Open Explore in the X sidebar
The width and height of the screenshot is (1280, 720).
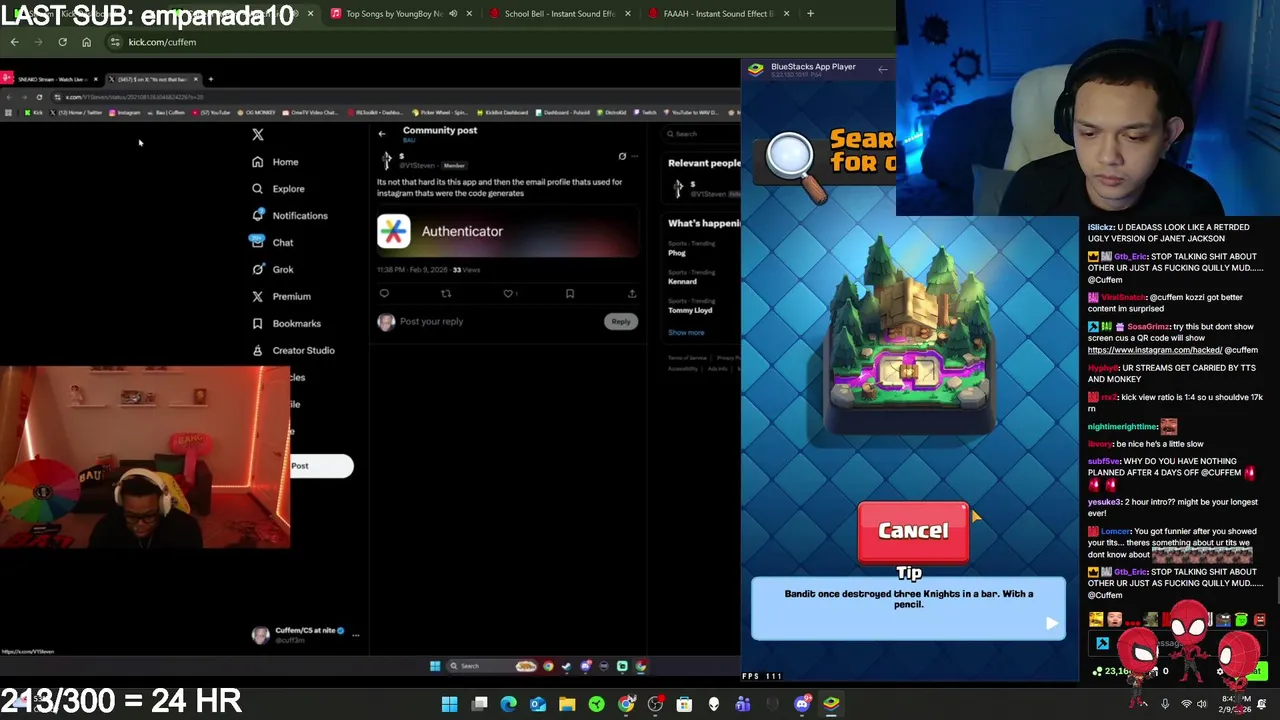pyautogui.click(x=278, y=189)
